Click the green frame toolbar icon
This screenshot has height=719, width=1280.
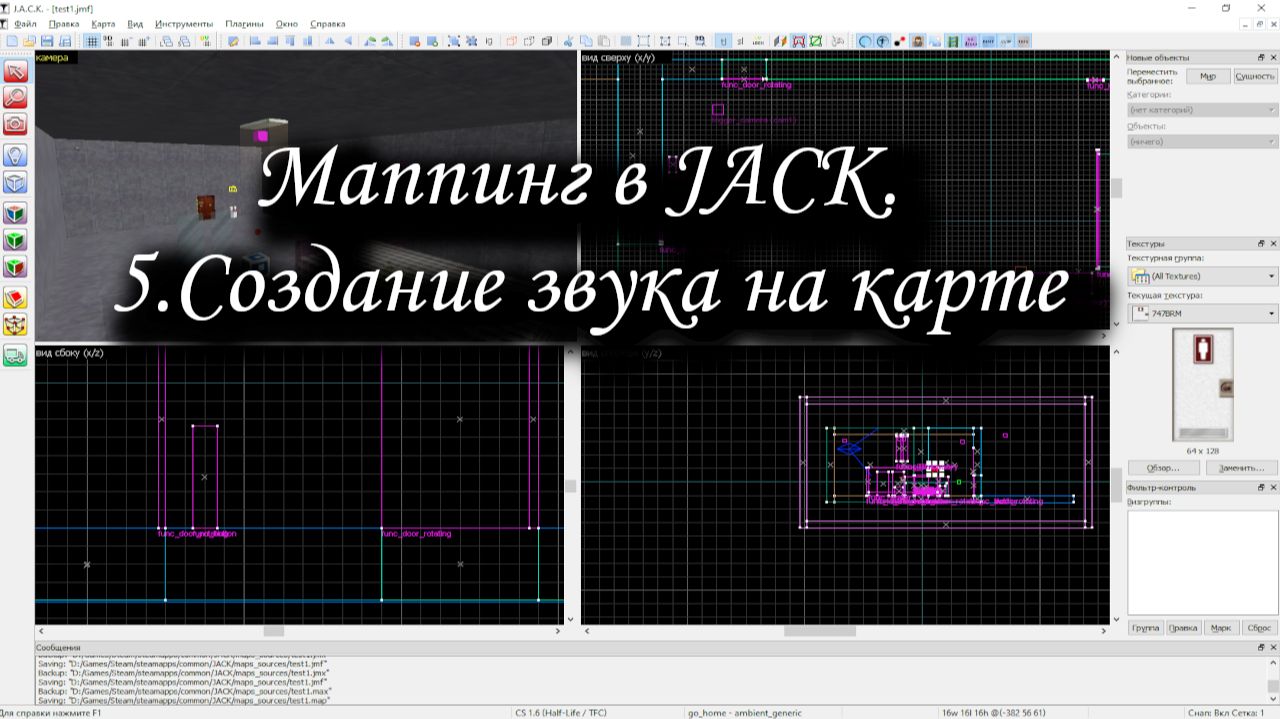click(815, 41)
